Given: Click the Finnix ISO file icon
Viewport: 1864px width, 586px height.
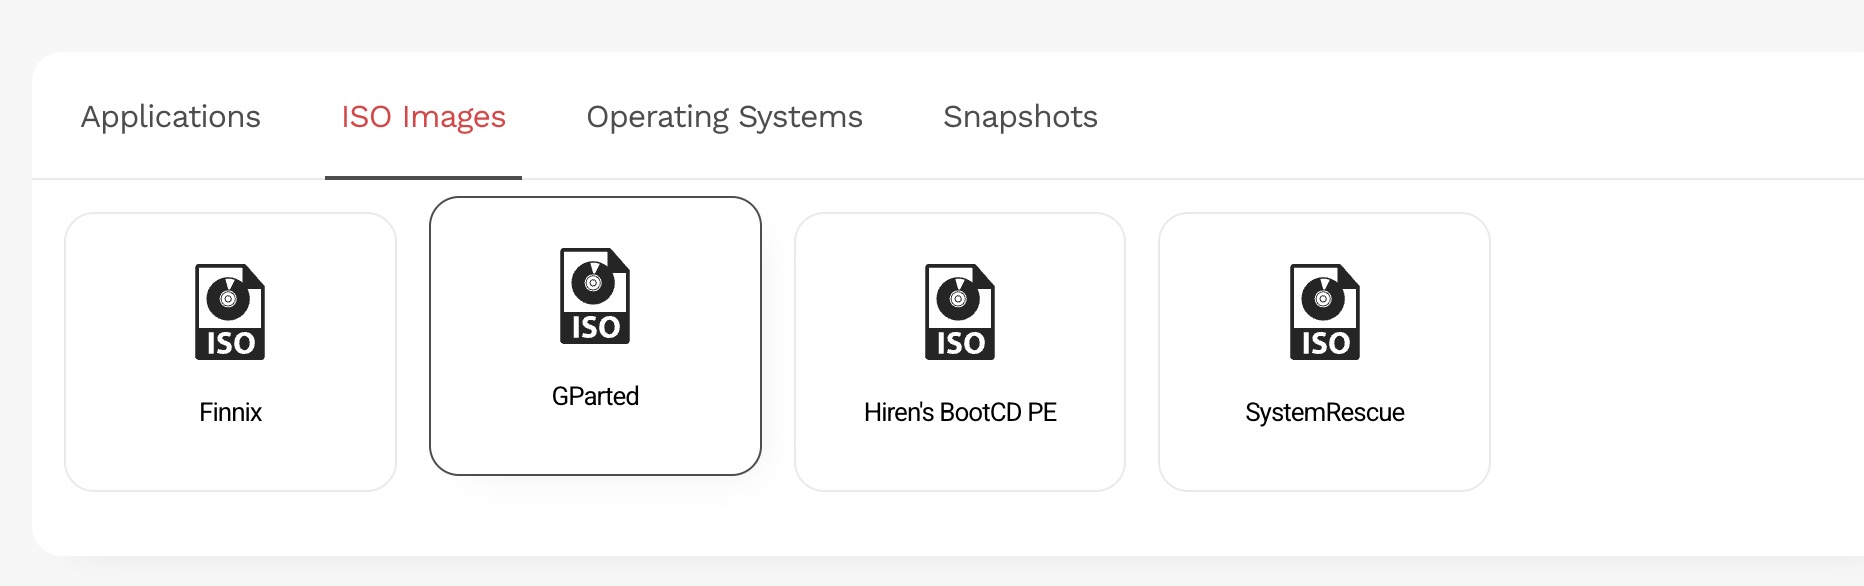Looking at the screenshot, I should point(230,312).
